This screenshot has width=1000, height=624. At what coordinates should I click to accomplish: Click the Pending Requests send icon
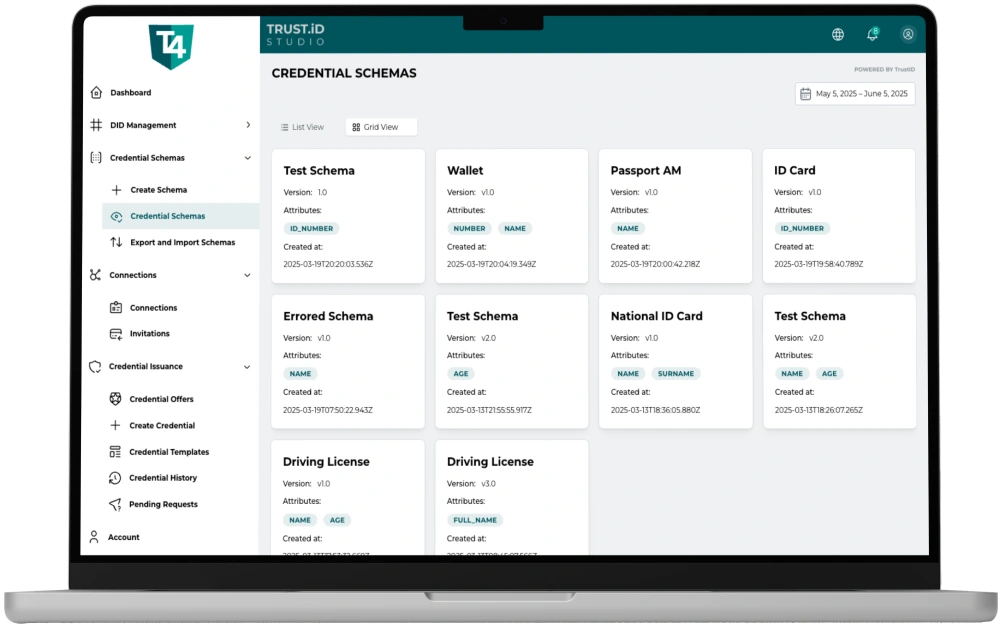(x=116, y=504)
